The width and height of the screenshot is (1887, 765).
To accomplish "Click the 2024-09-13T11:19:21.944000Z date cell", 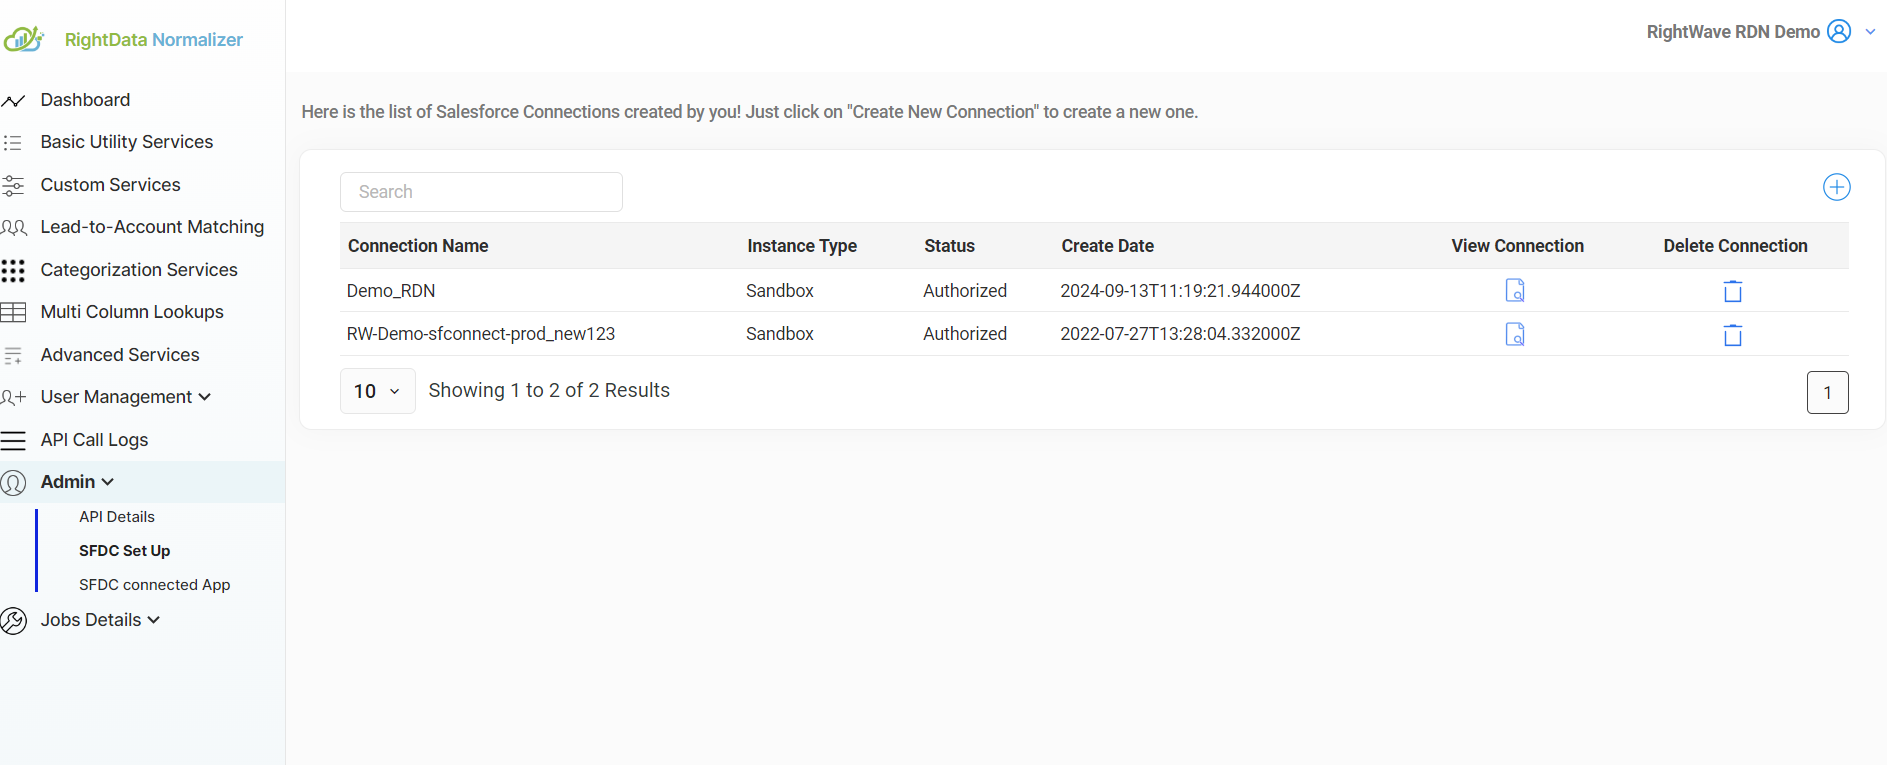I will point(1180,291).
